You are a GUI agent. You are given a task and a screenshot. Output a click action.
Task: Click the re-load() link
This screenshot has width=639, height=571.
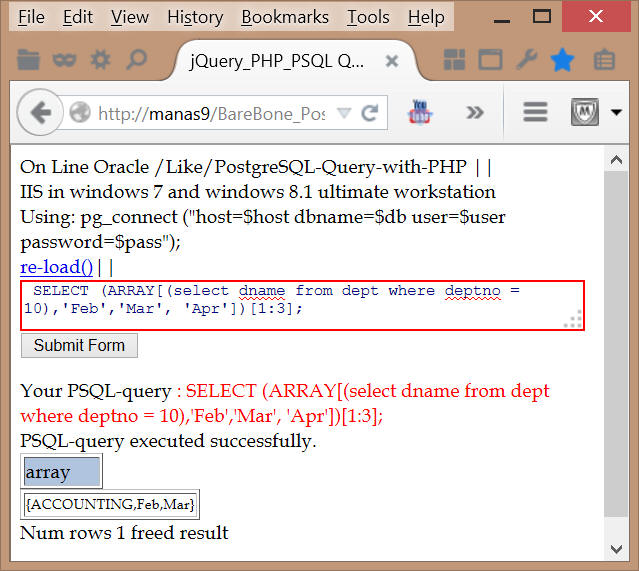(x=57, y=267)
